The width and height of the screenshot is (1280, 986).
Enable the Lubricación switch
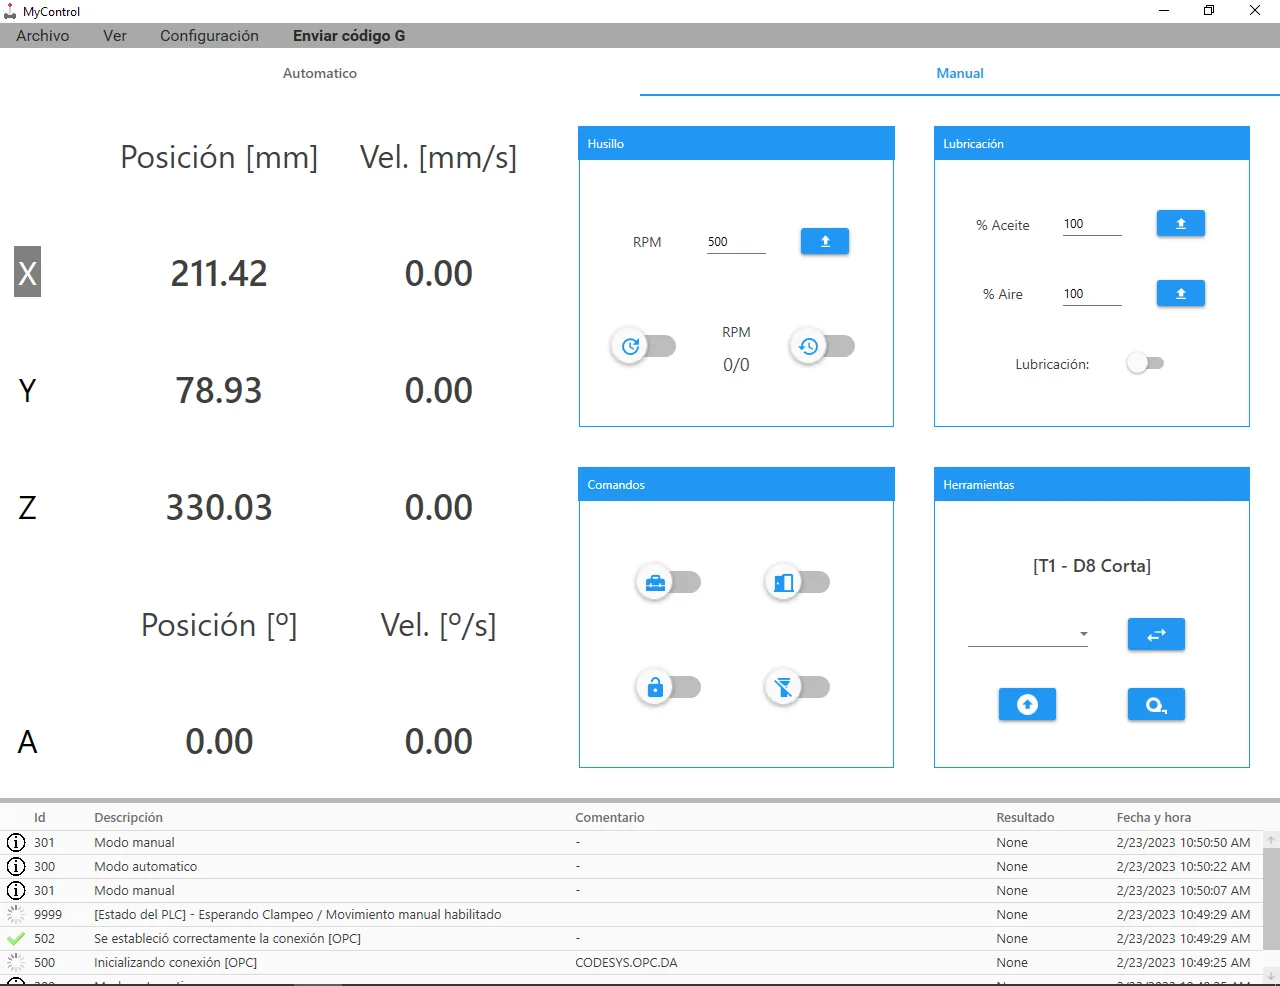coord(1145,363)
